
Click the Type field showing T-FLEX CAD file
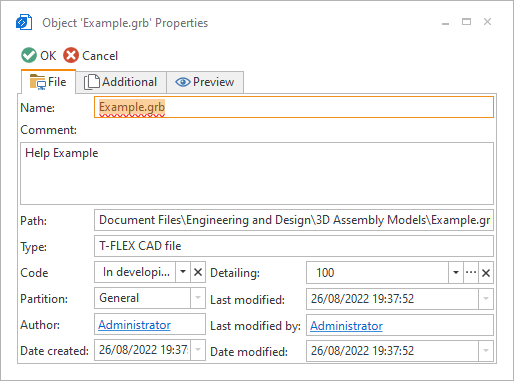tap(294, 246)
